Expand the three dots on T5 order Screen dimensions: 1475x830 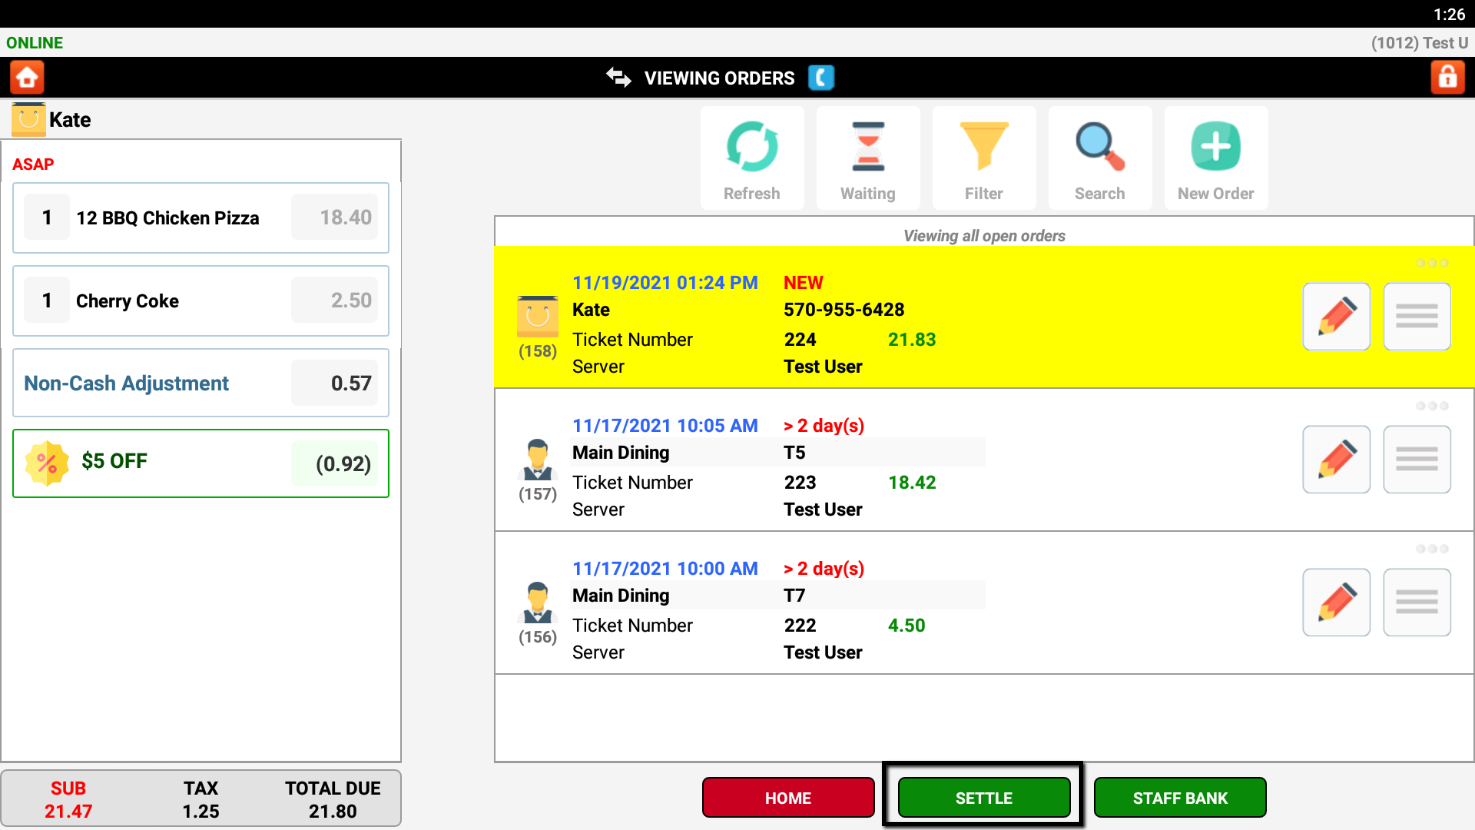[x=1432, y=406]
